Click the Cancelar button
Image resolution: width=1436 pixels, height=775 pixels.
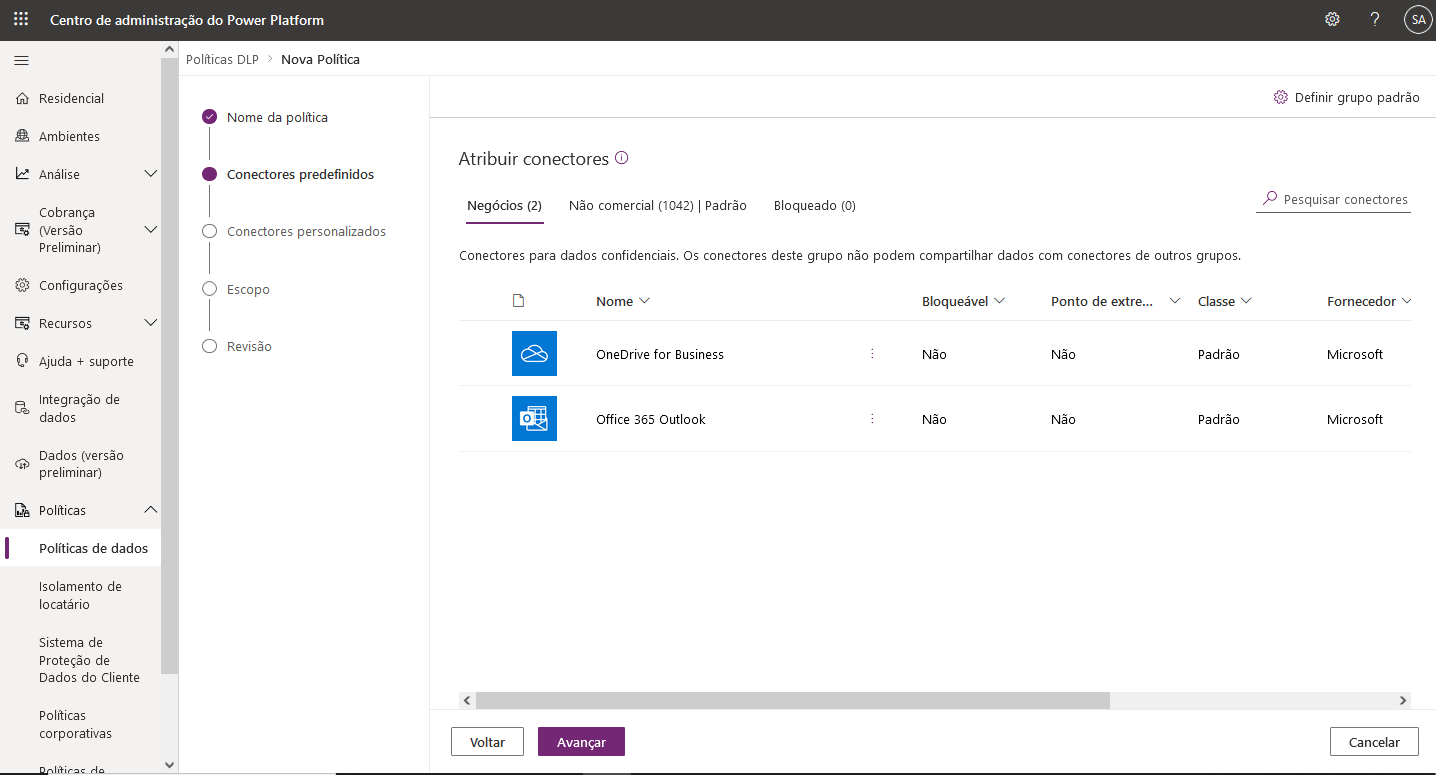(x=1374, y=742)
